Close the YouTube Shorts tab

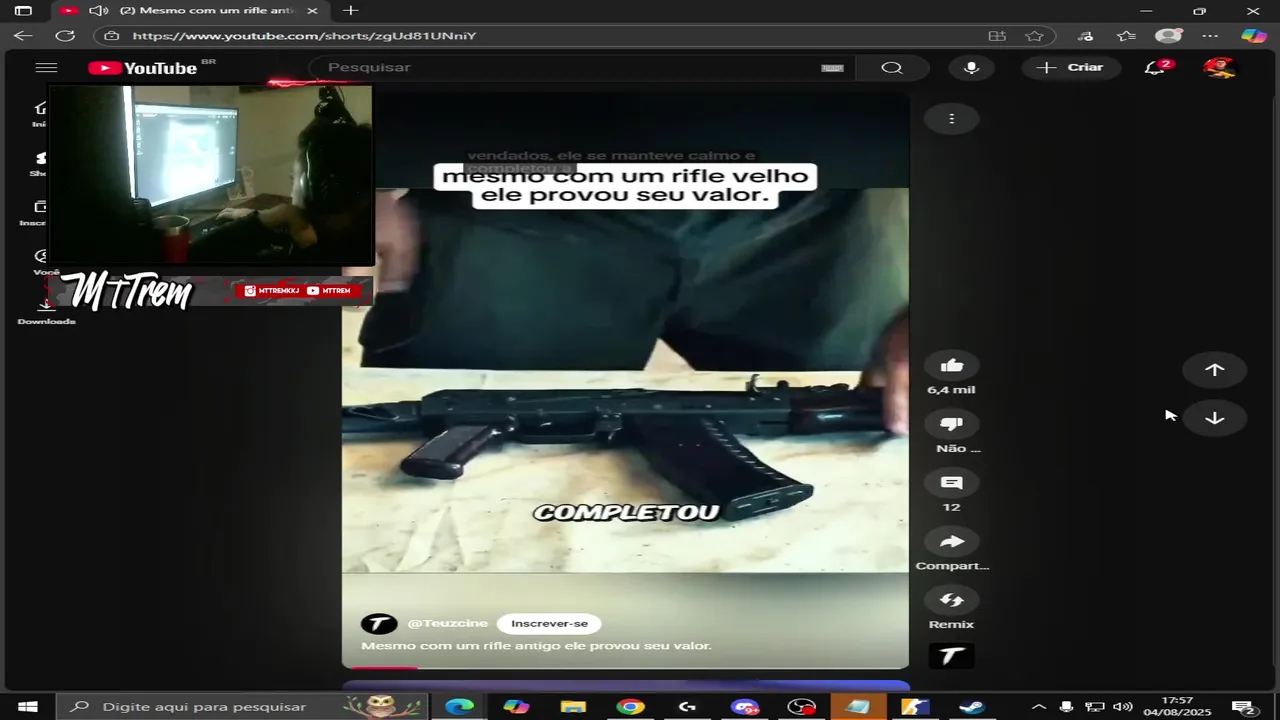click(x=312, y=11)
